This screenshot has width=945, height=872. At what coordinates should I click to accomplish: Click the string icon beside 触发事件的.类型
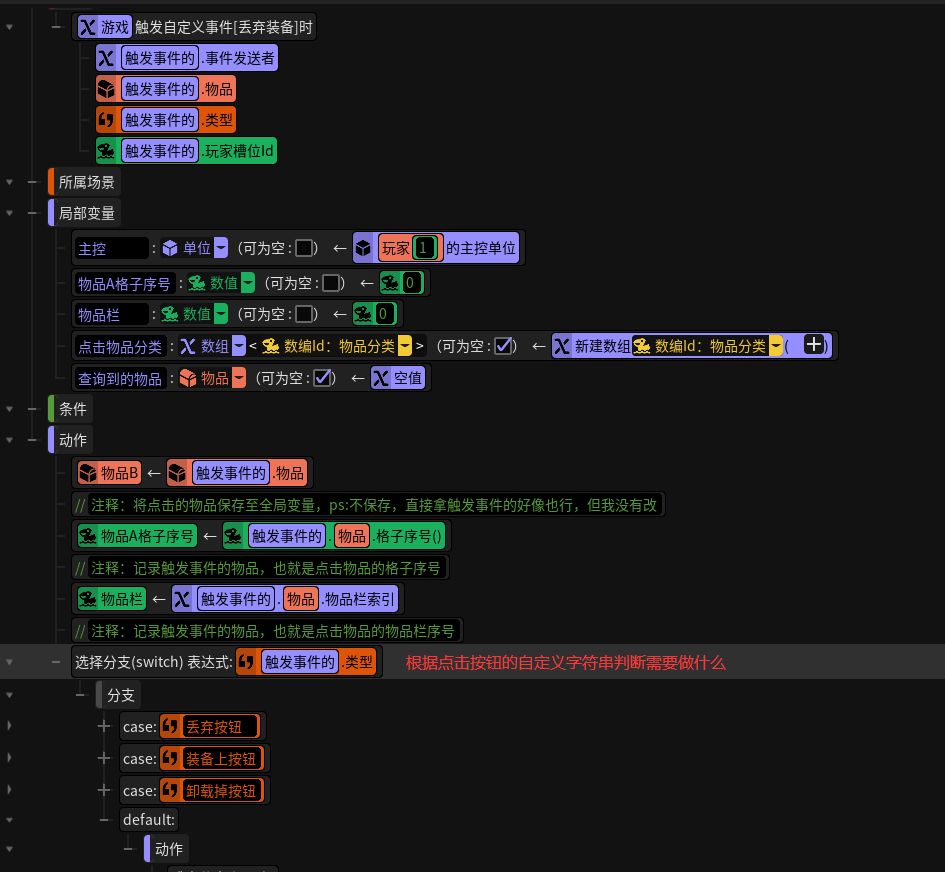tap(106, 120)
